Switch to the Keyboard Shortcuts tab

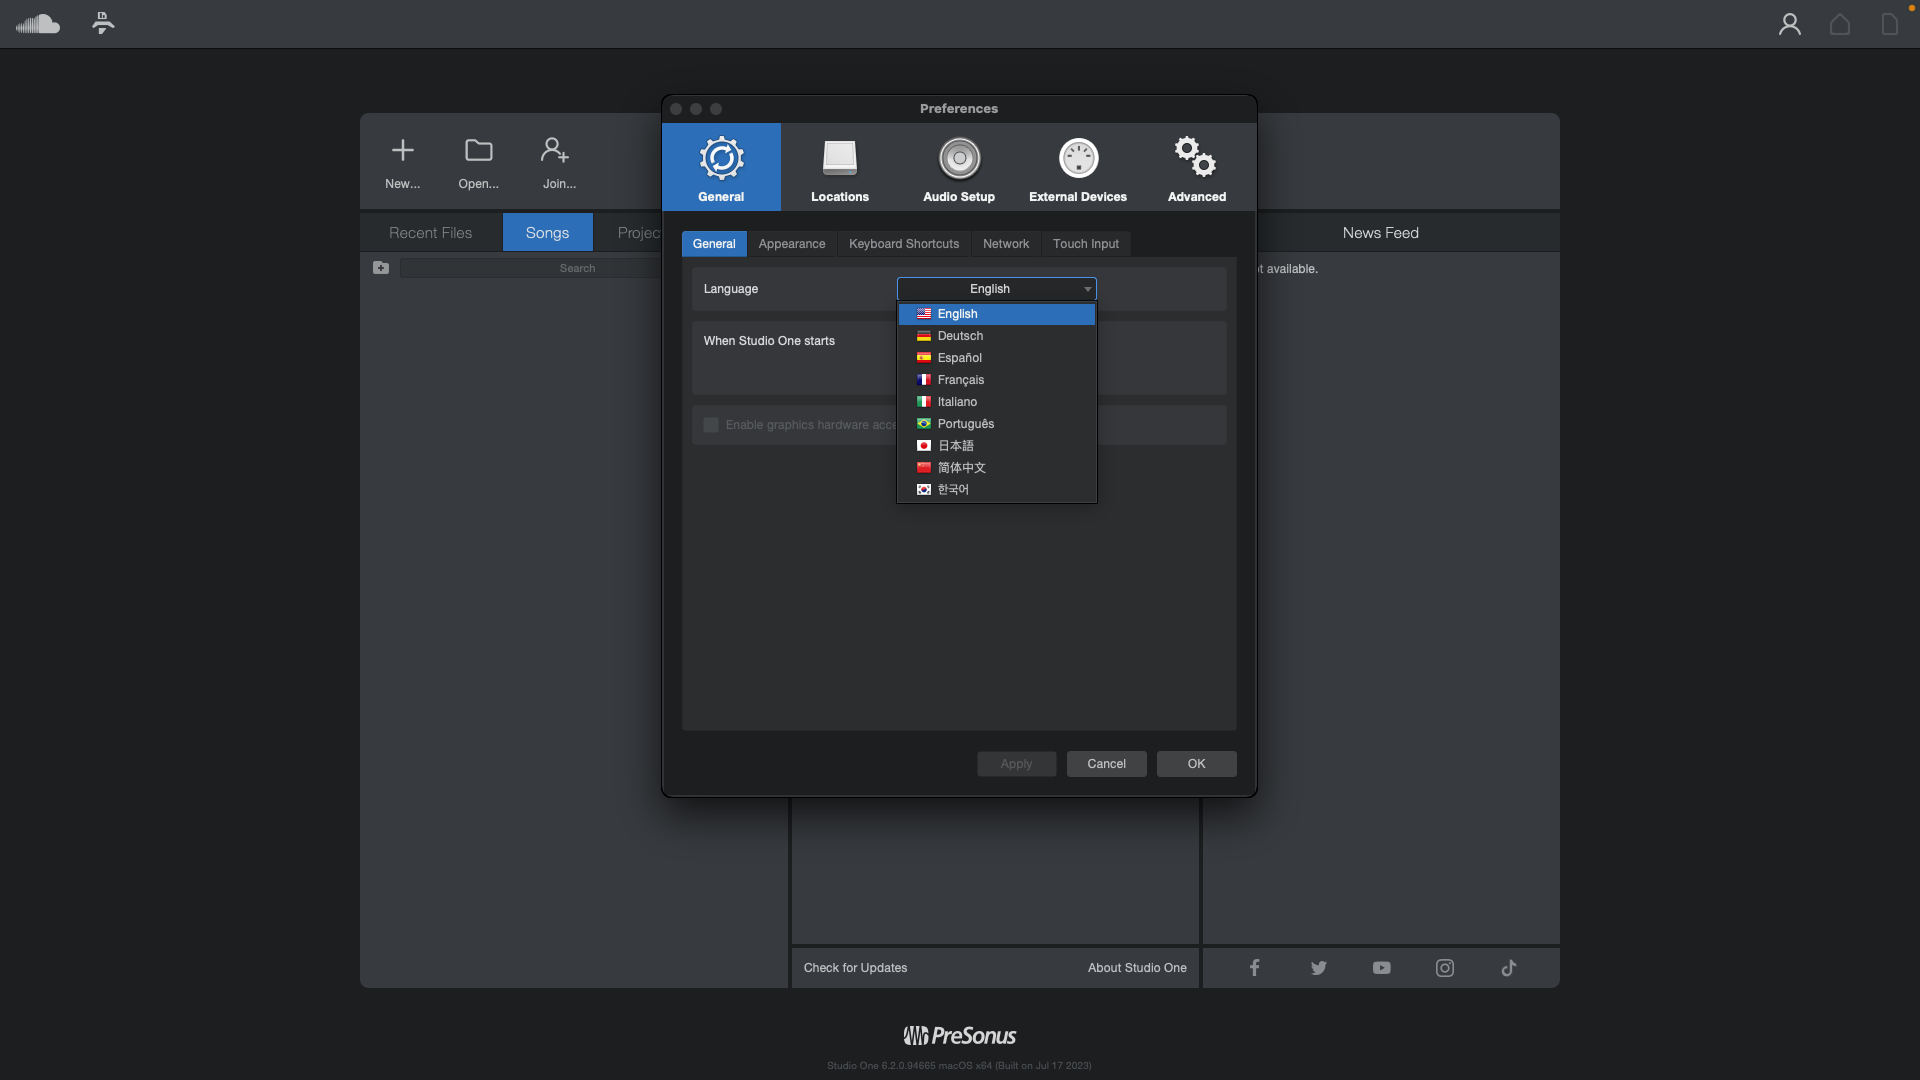pyautogui.click(x=903, y=244)
